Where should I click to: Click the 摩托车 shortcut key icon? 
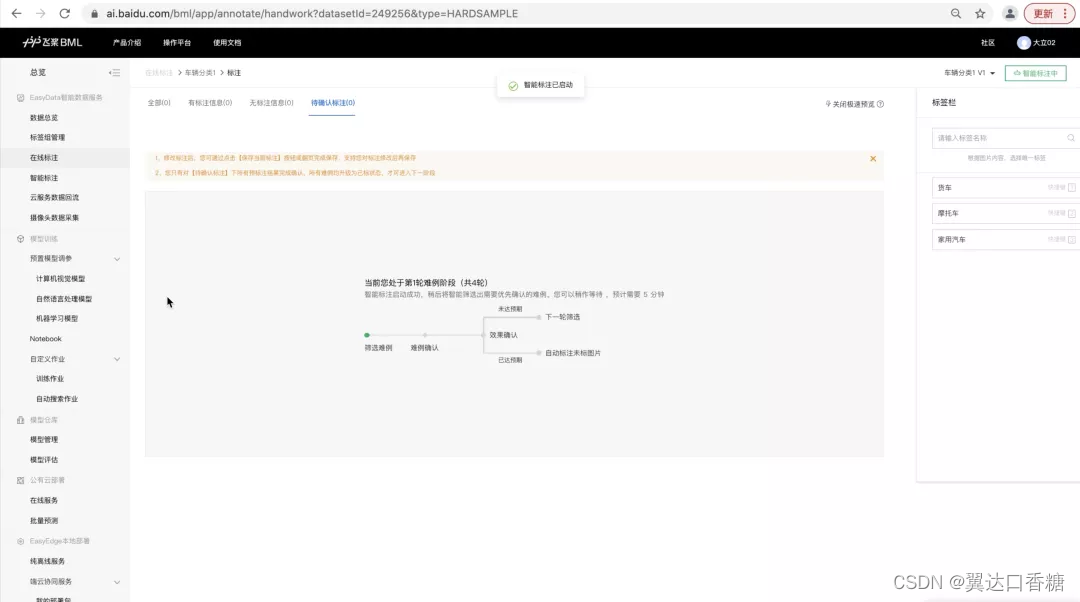[1071, 214]
